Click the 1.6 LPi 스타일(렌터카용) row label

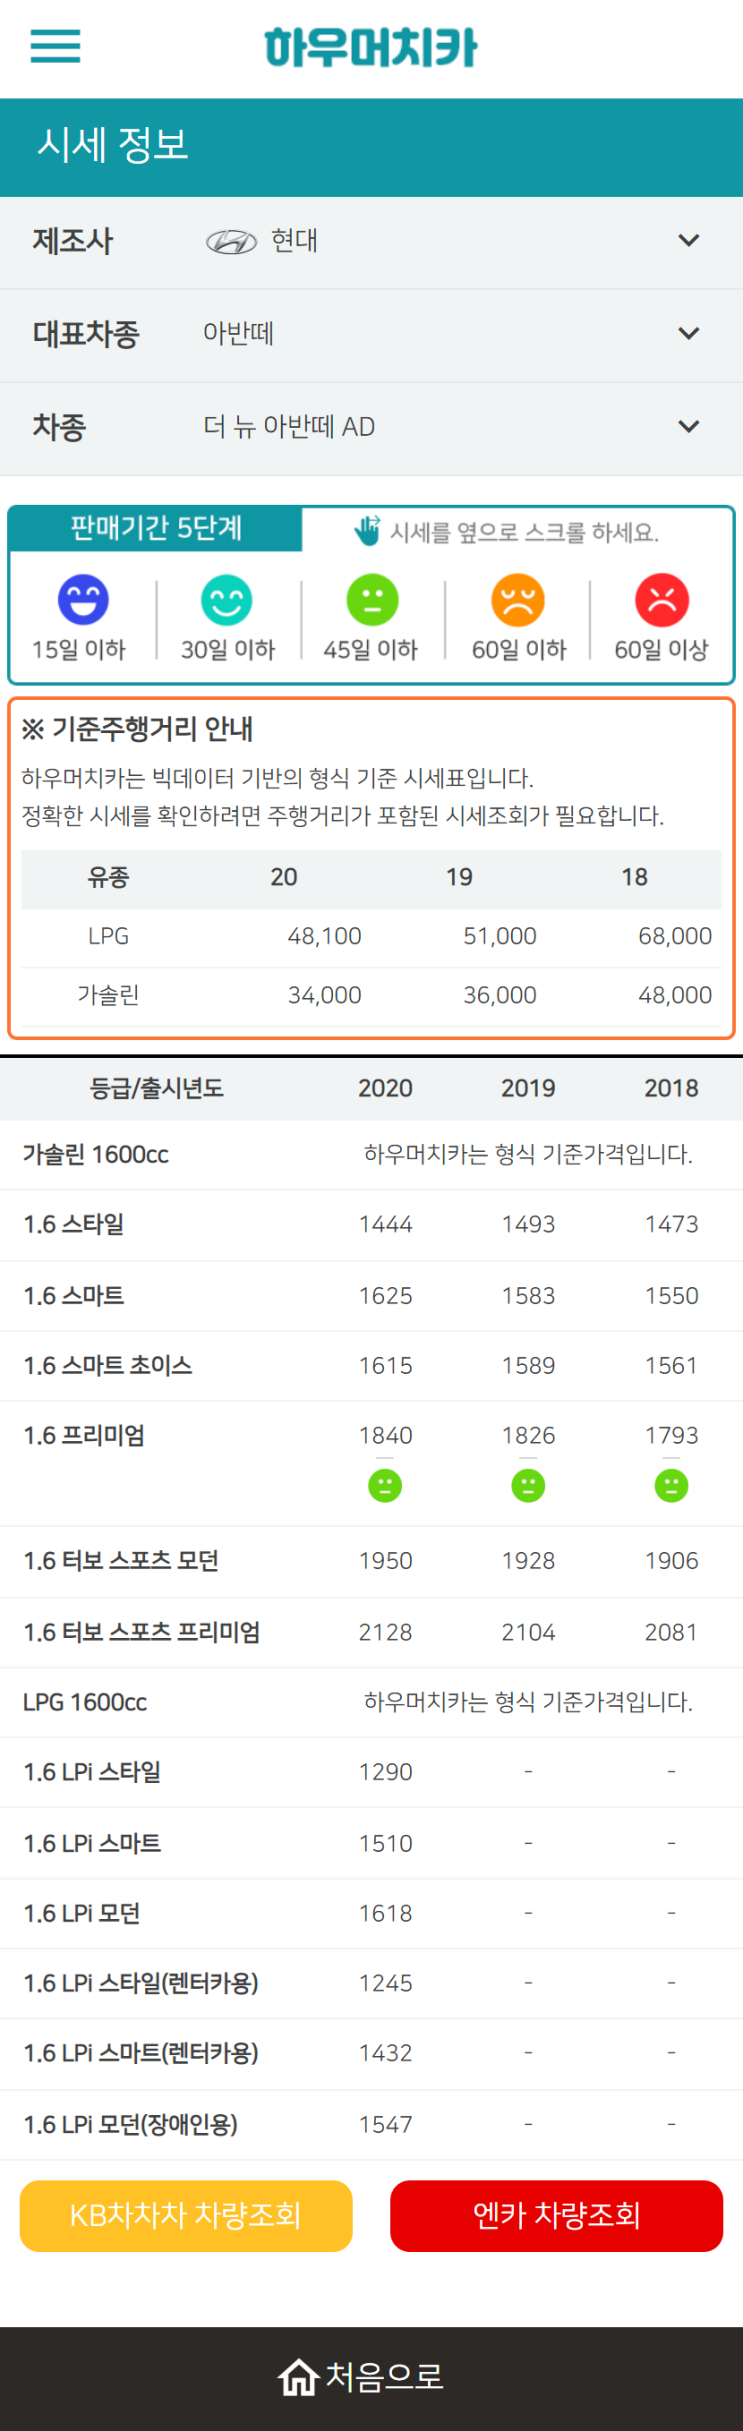(141, 1984)
